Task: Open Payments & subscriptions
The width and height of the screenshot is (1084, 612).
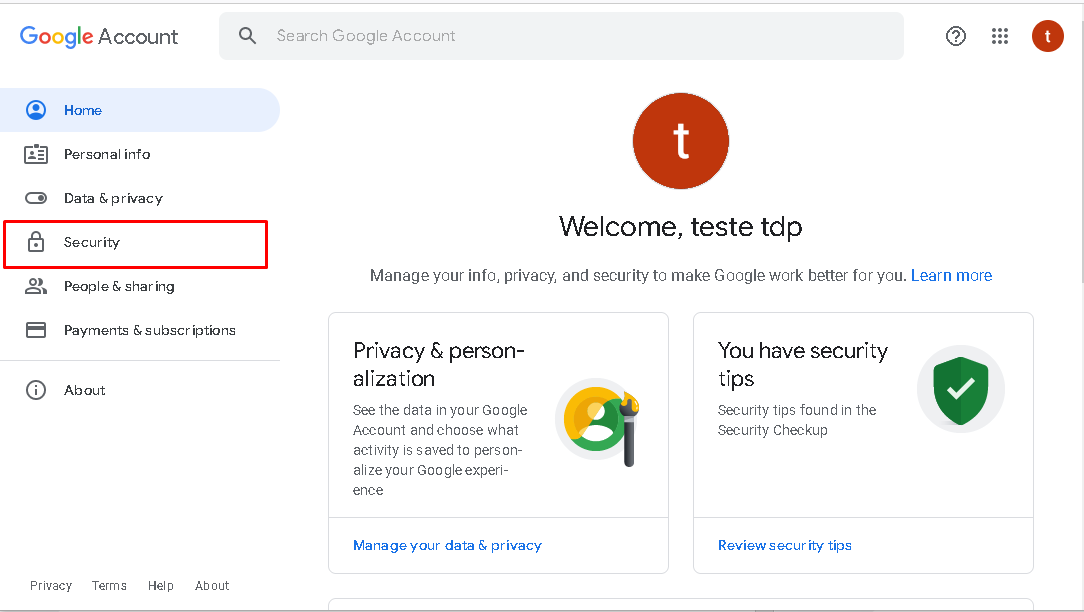Action: (140, 330)
